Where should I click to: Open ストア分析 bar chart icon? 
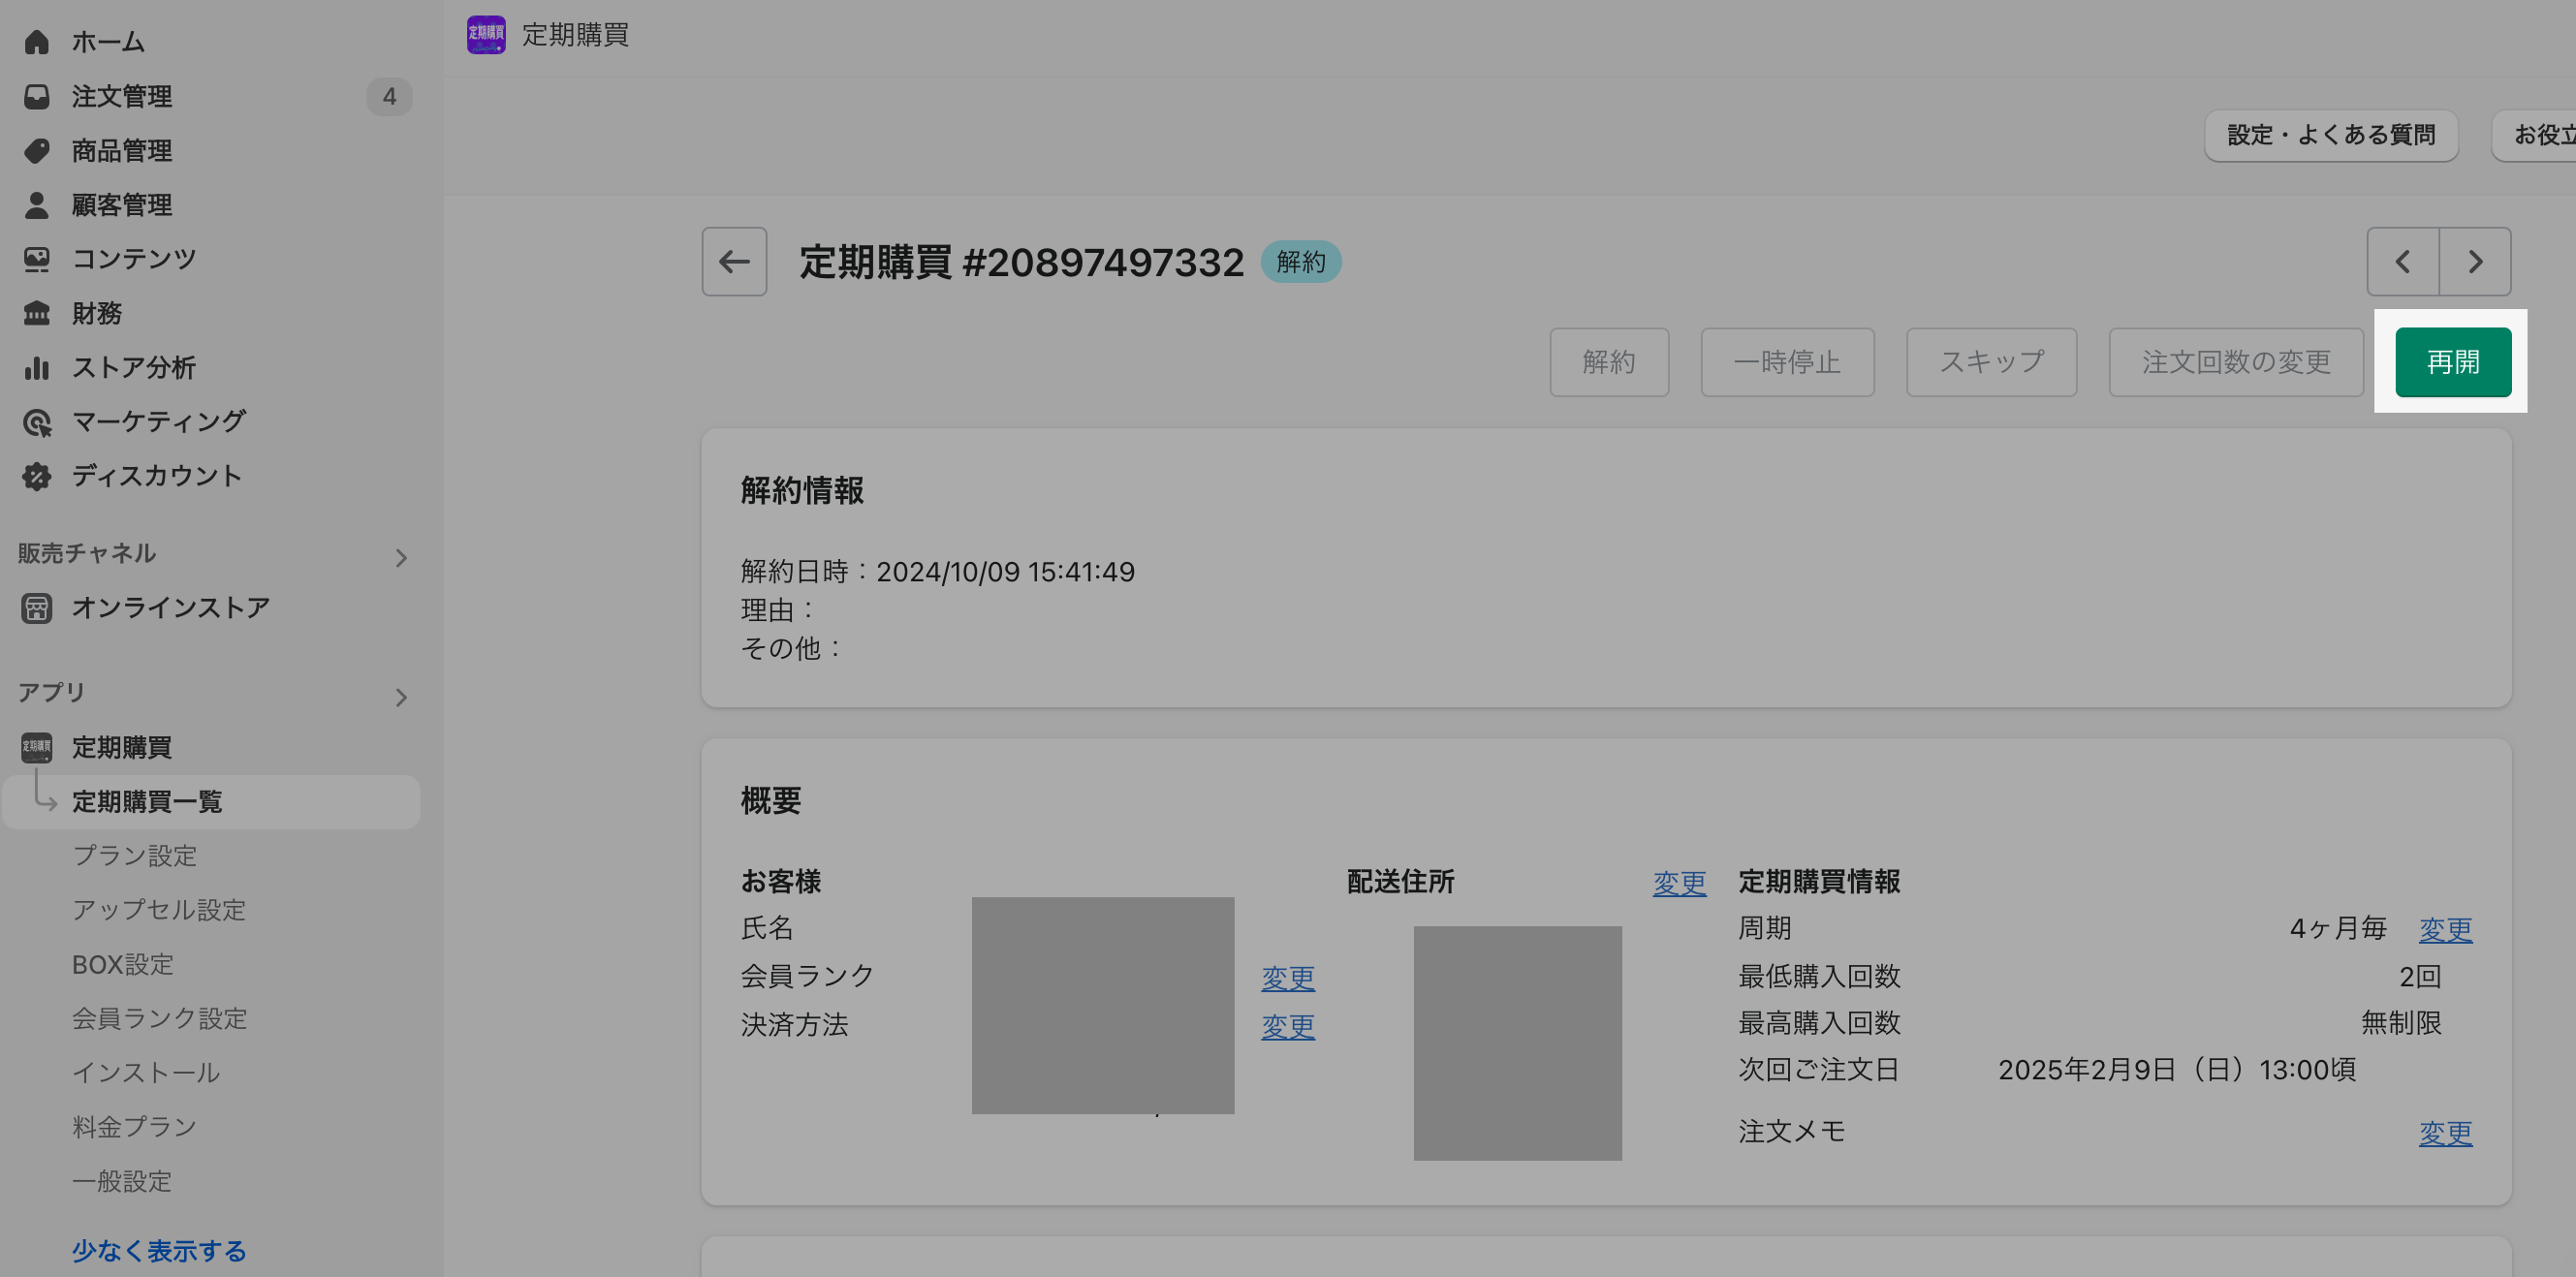click(x=37, y=367)
